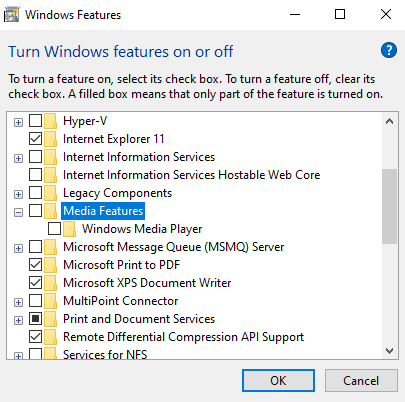Tick the Media Features checkbox

click(35, 211)
